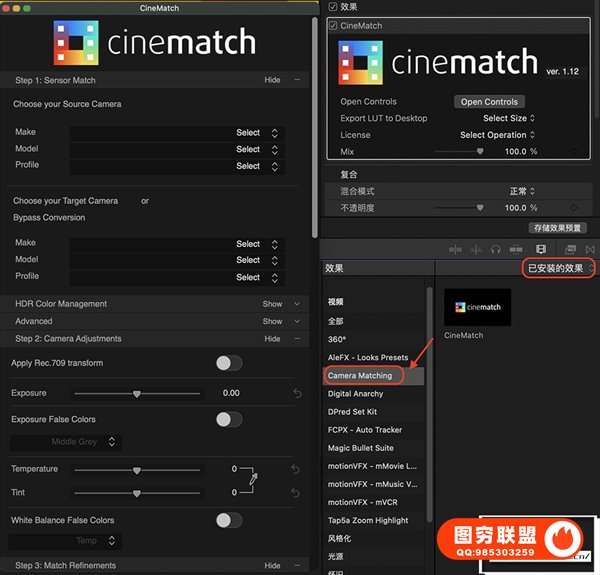Click the Exposure slider handle
Image resolution: width=600 pixels, height=575 pixels.
(136, 394)
